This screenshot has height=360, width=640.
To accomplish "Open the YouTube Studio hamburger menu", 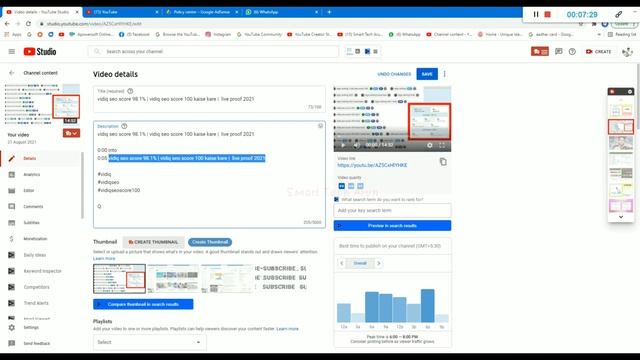I will (x=11, y=51).
